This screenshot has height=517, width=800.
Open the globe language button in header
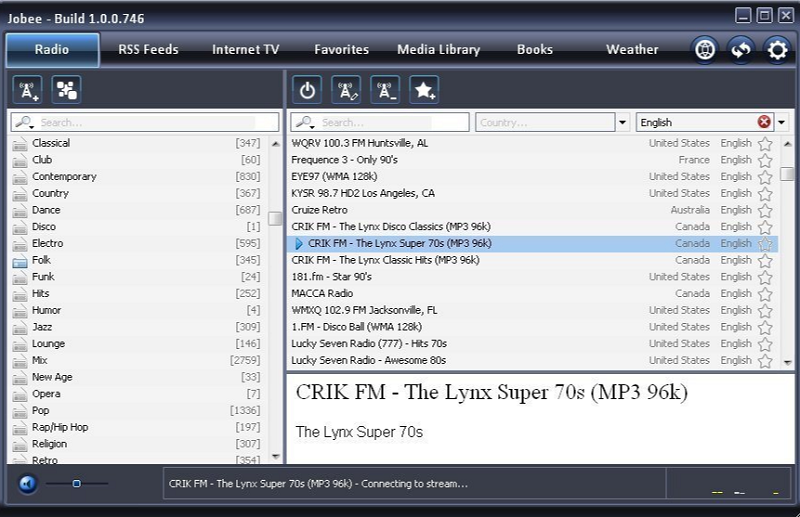pos(705,50)
